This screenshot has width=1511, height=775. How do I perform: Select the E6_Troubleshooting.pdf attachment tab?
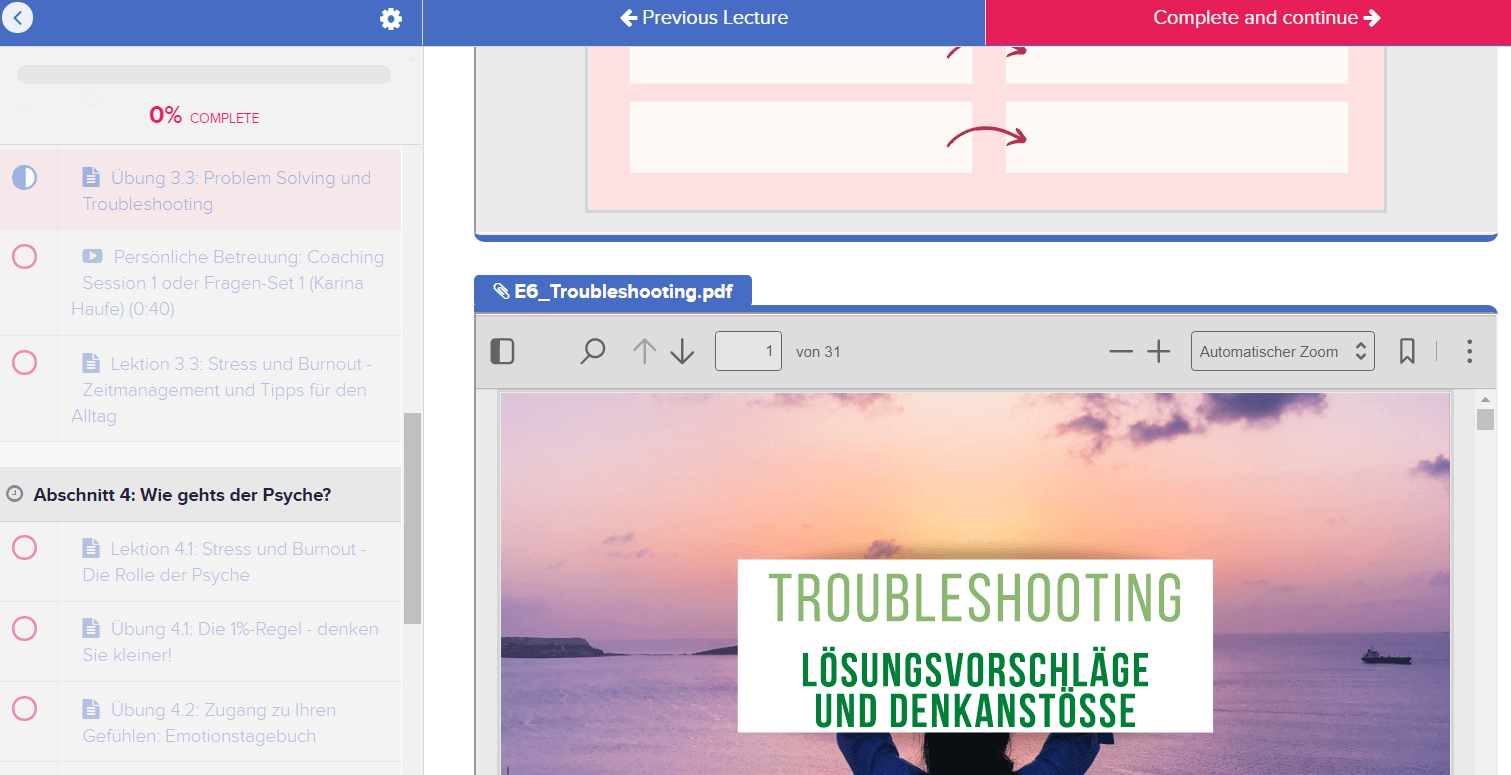612,291
